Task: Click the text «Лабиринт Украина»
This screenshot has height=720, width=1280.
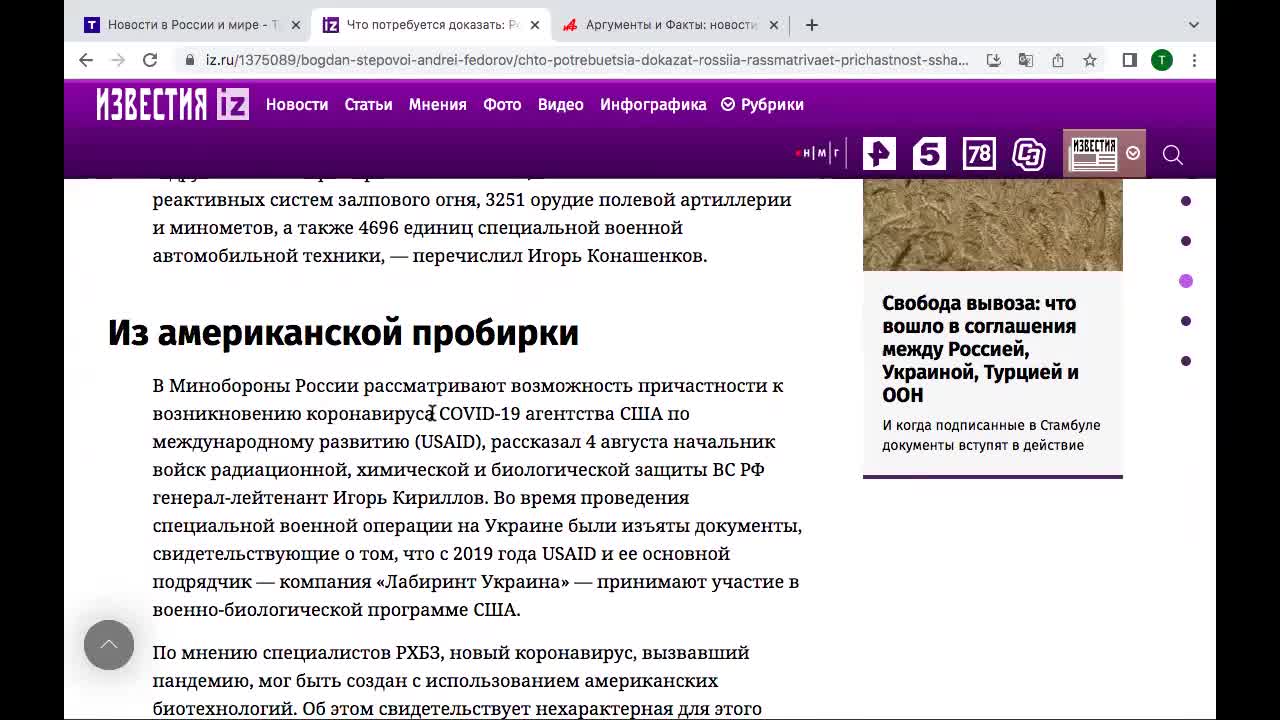Action: pyautogui.click(x=472, y=582)
